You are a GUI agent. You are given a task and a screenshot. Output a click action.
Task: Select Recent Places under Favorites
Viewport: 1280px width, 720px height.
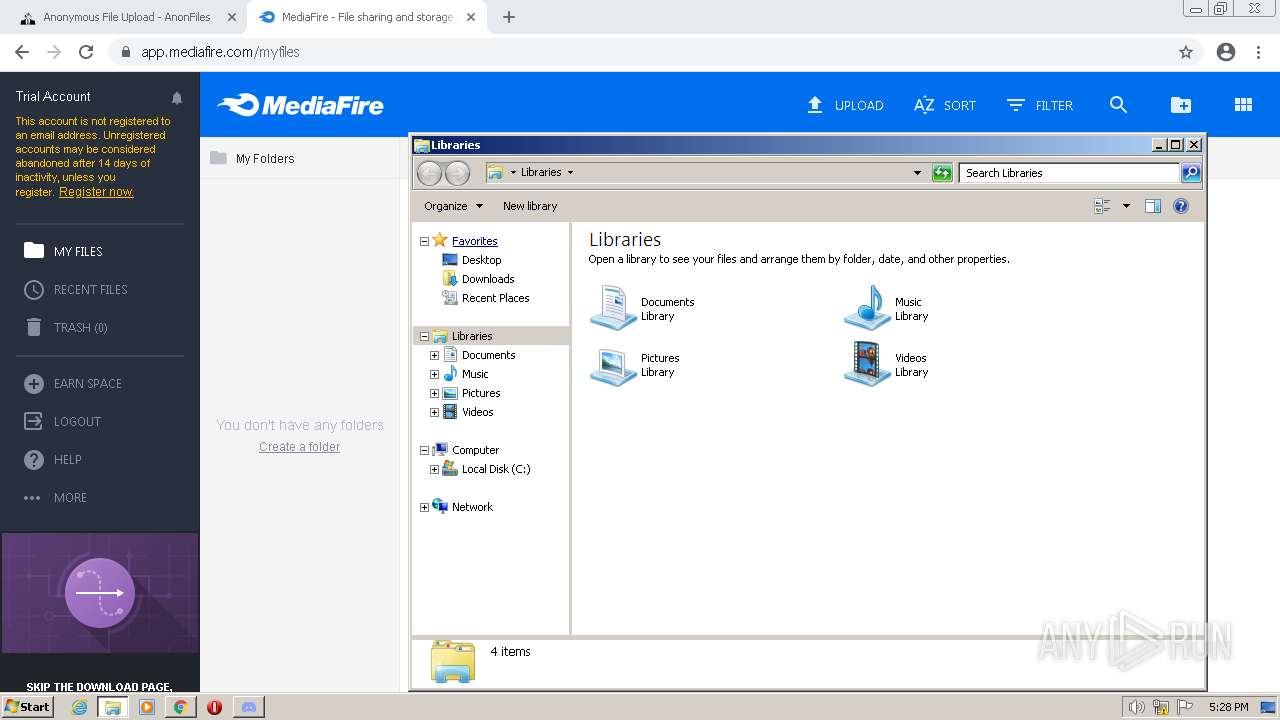pyautogui.click(x=486, y=298)
